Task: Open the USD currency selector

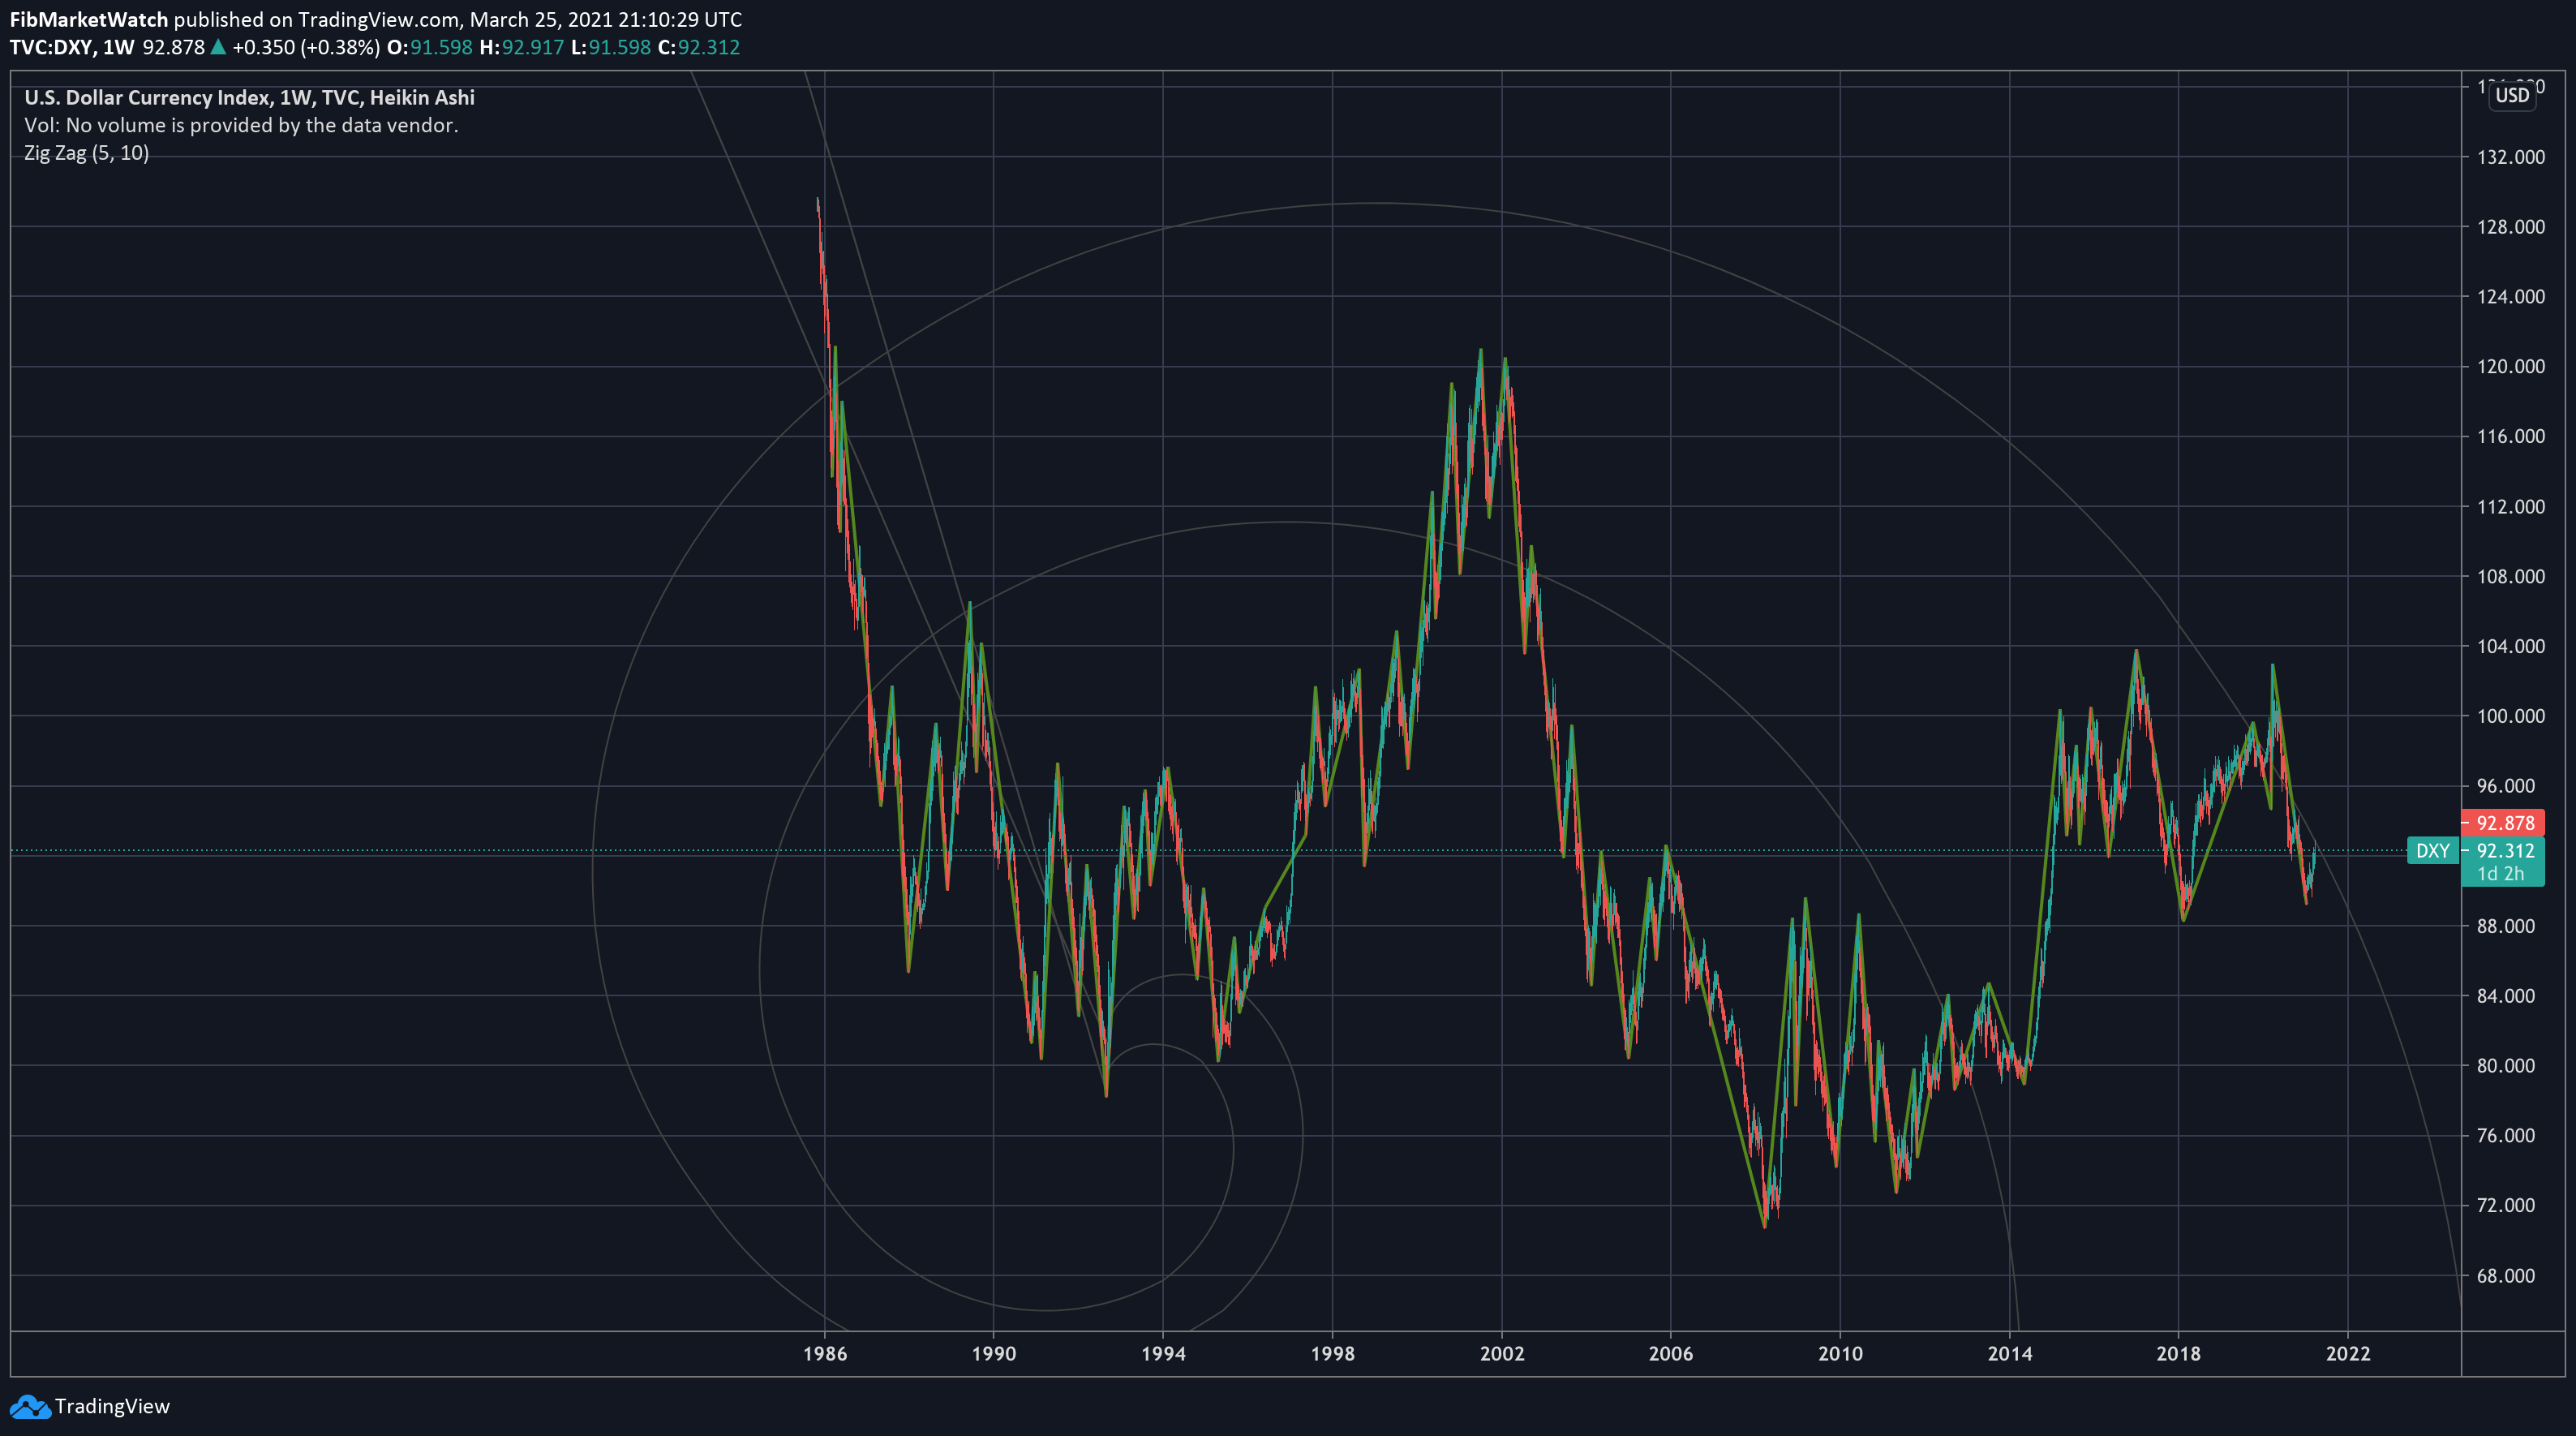Action: 2512,95
